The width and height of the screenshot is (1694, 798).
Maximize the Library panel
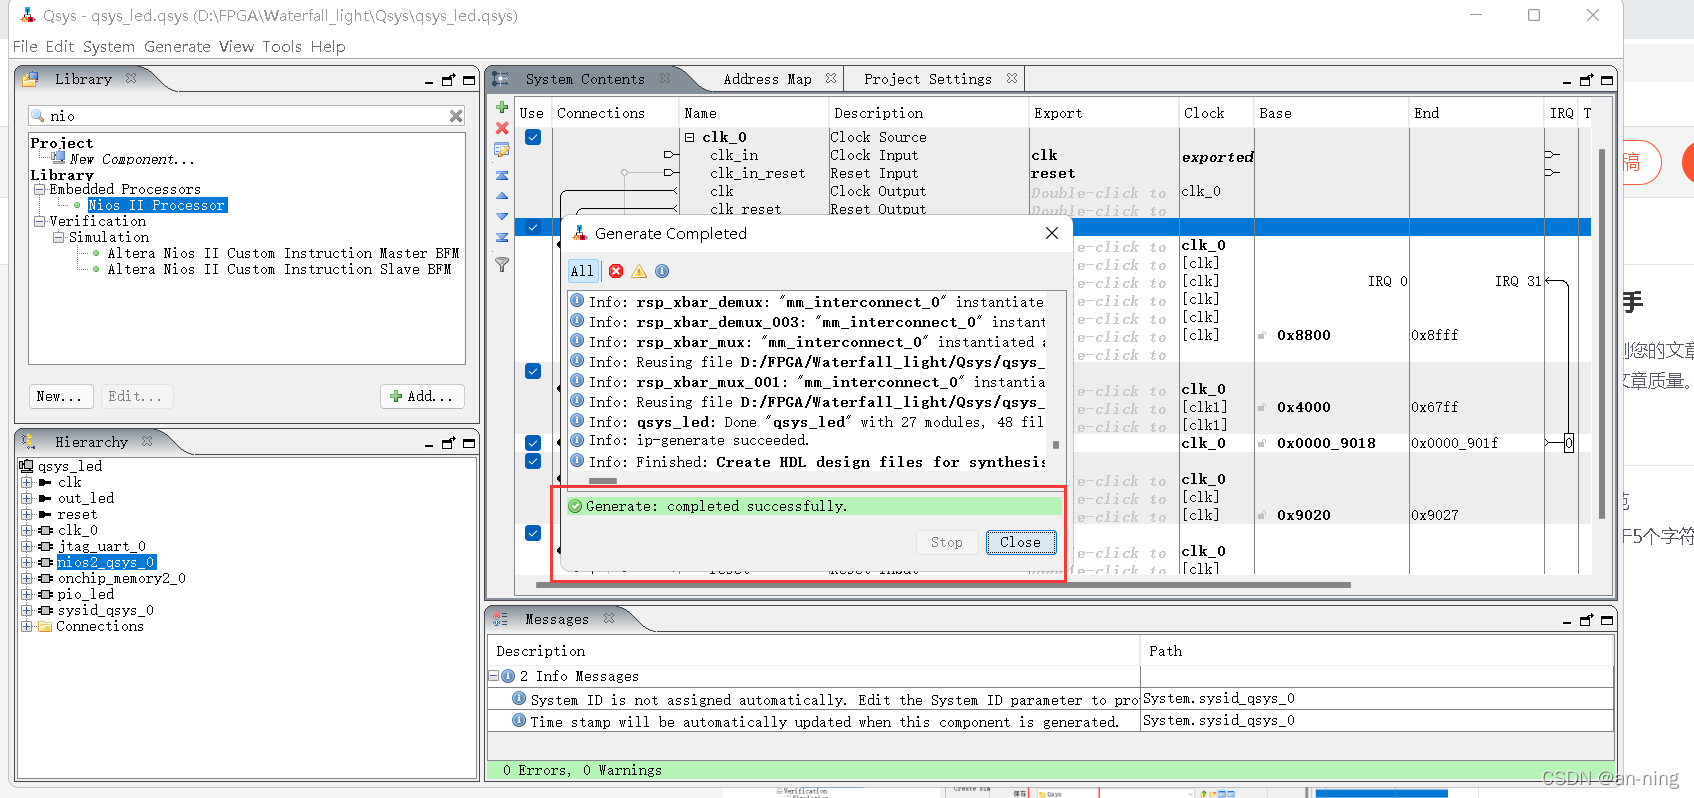469,80
